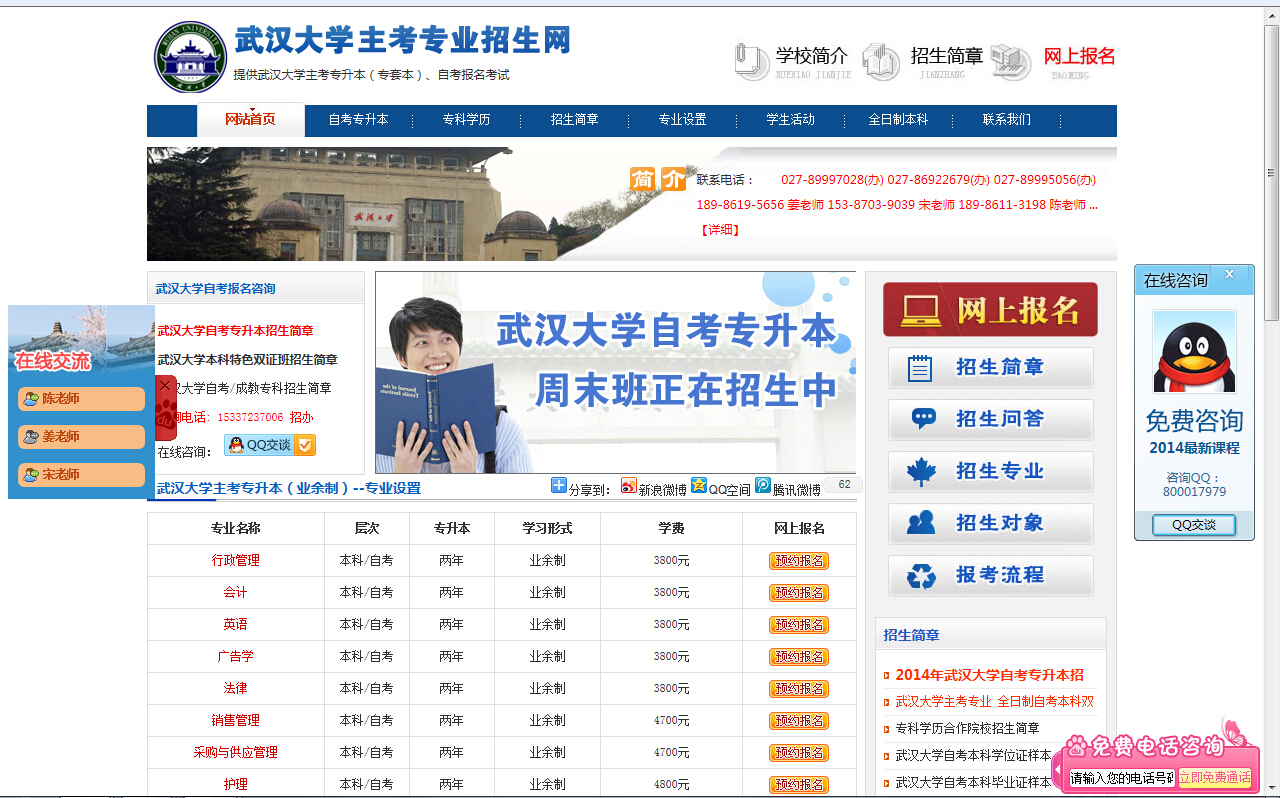The width and height of the screenshot is (1280, 798).
Task: Click 立即免费通话 button
Action: click(1214, 778)
